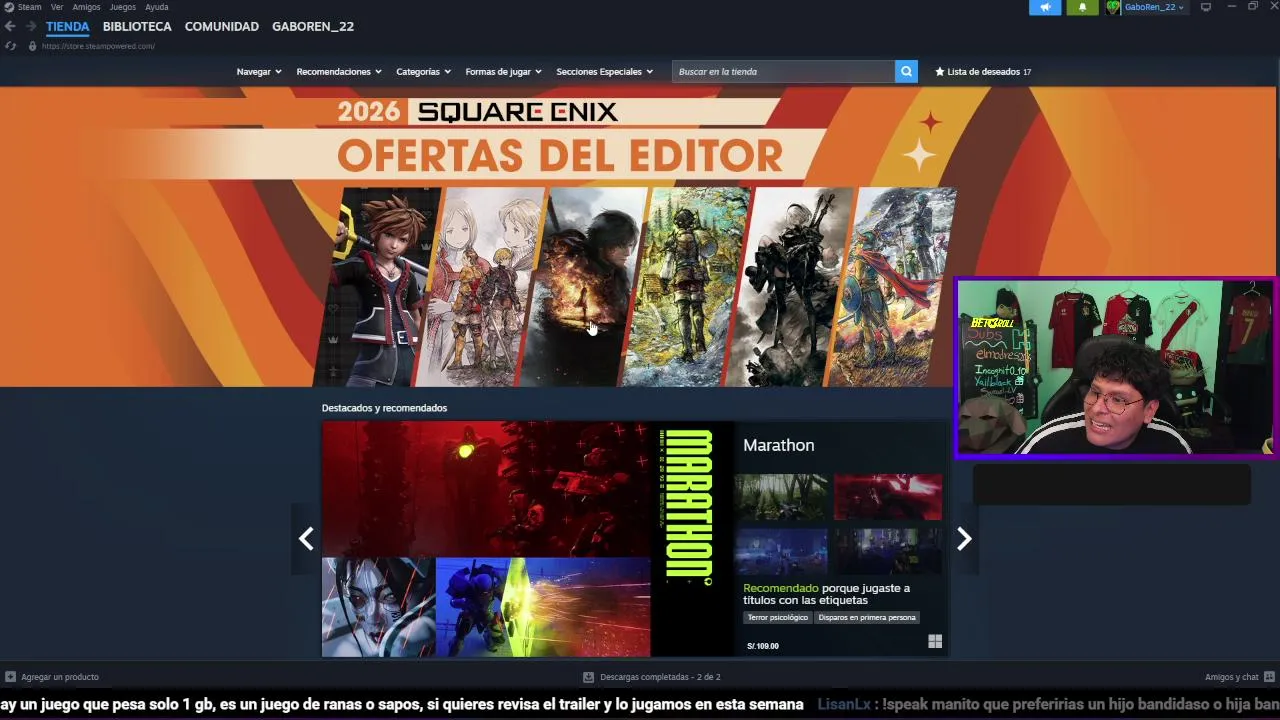The width and height of the screenshot is (1280, 720).
Task: Click the wishlist star icon
Action: tap(940, 71)
